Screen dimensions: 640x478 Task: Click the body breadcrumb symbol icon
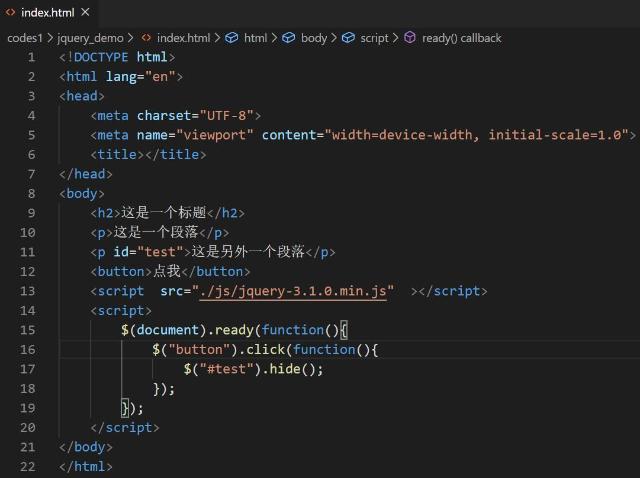(289, 38)
